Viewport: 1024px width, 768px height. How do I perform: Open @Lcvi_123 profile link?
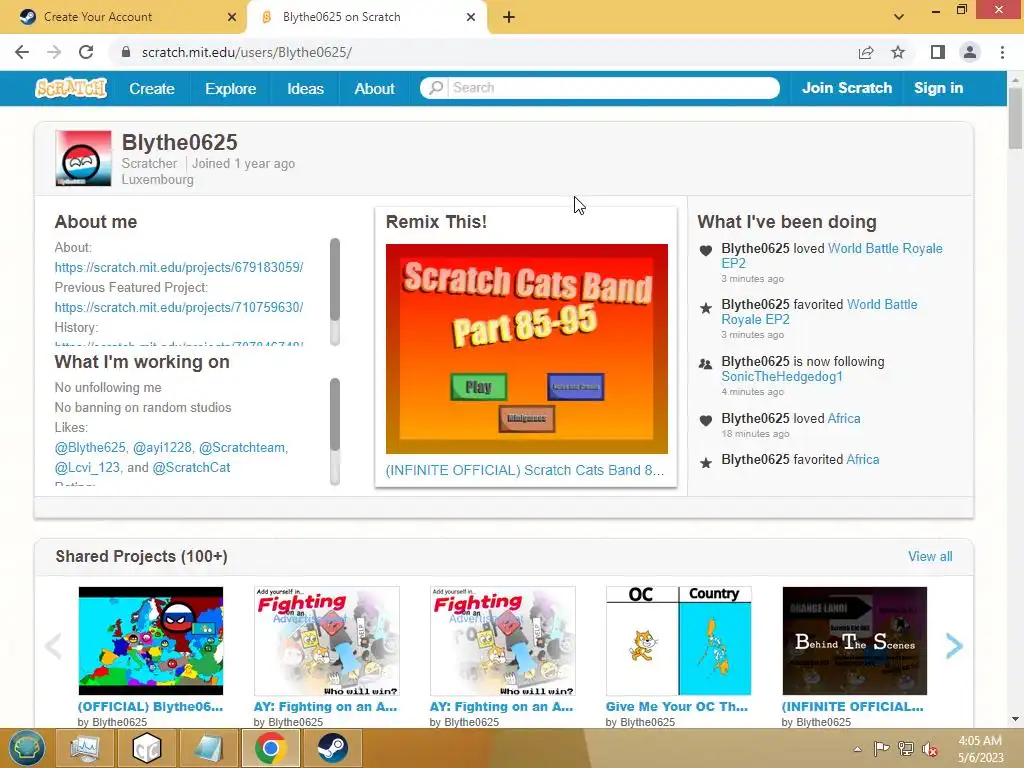pyautogui.click(x=88, y=468)
